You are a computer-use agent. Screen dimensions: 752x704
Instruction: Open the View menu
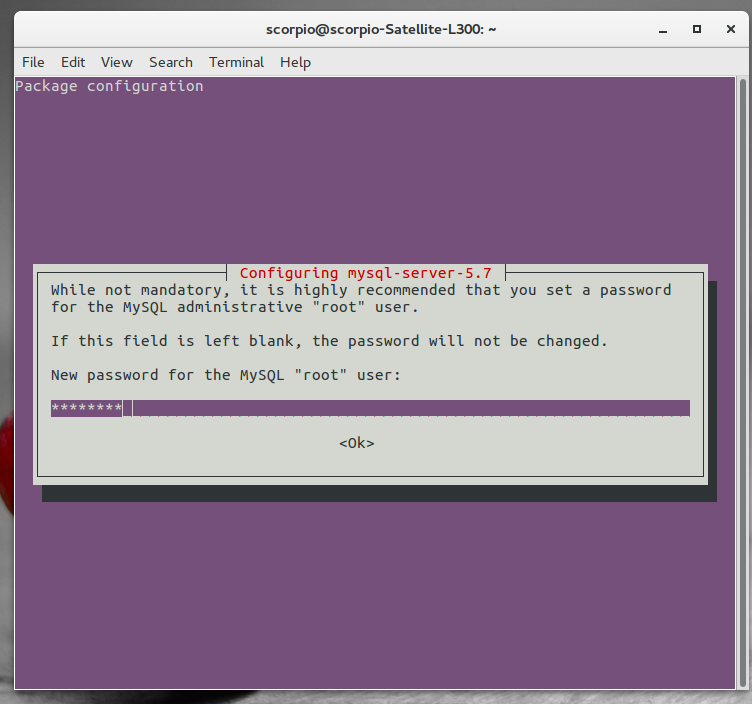tap(117, 62)
